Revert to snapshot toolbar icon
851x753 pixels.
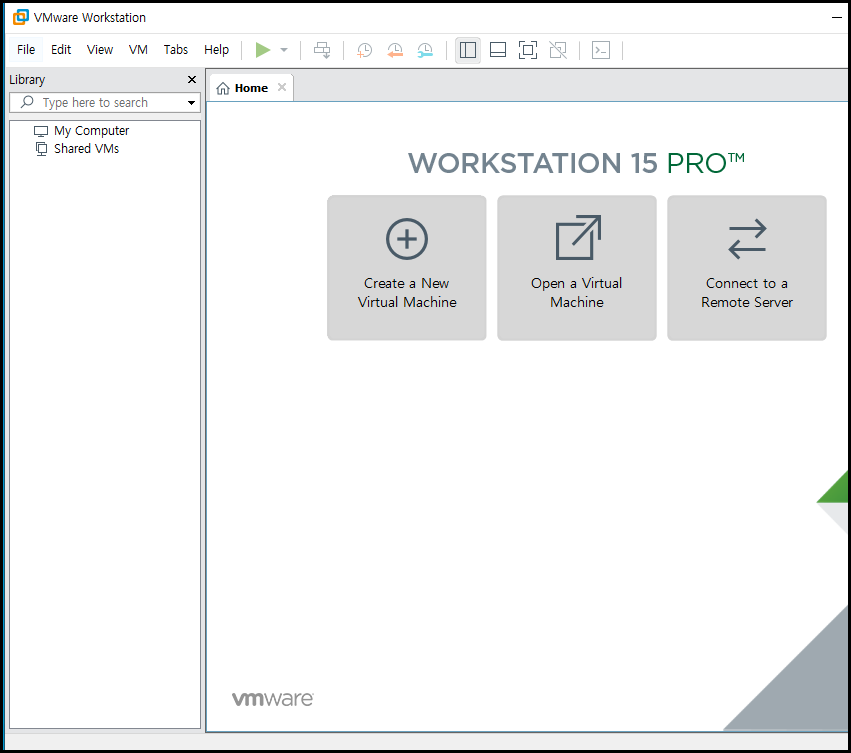(x=395, y=50)
